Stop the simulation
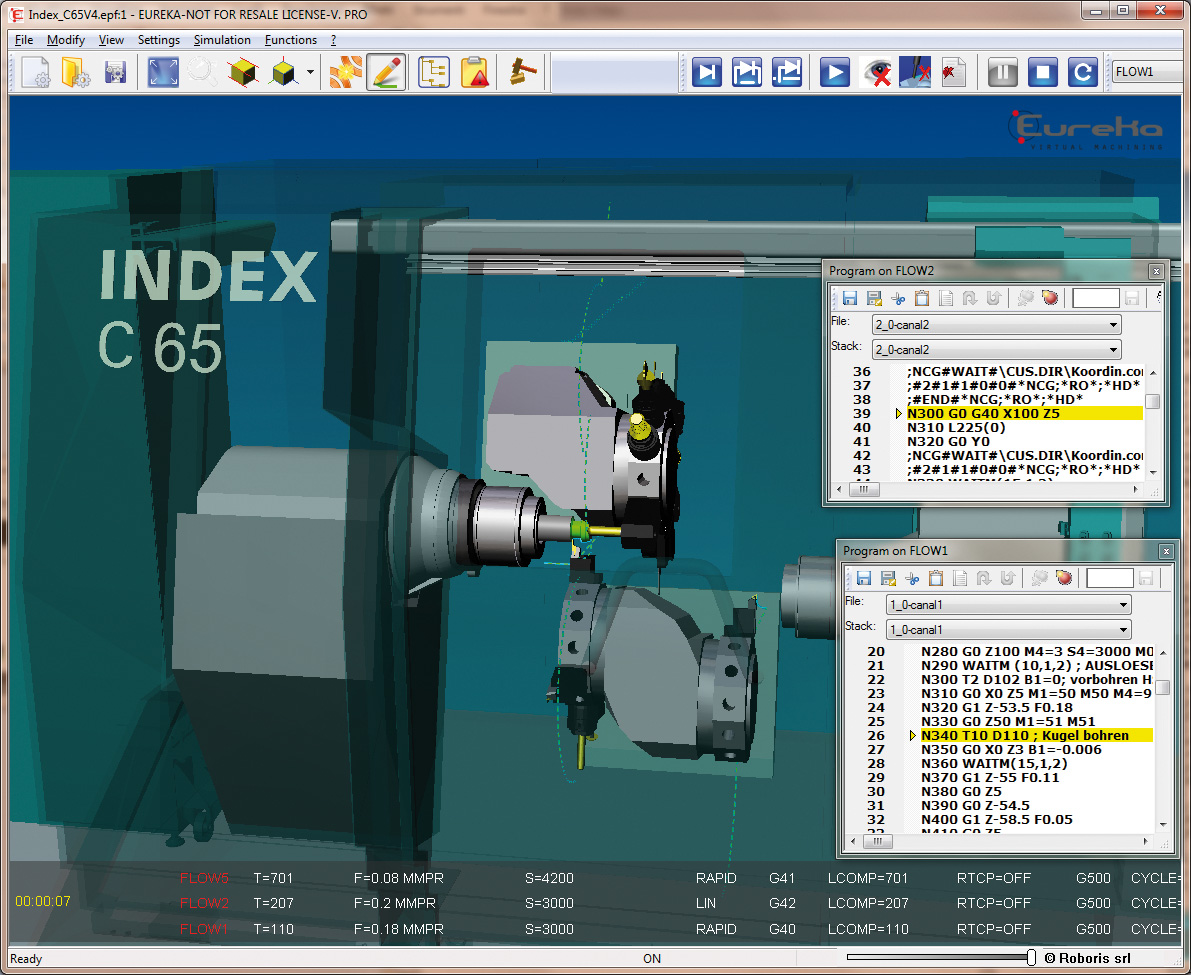 pyautogui.click(x=1043, y=73)
